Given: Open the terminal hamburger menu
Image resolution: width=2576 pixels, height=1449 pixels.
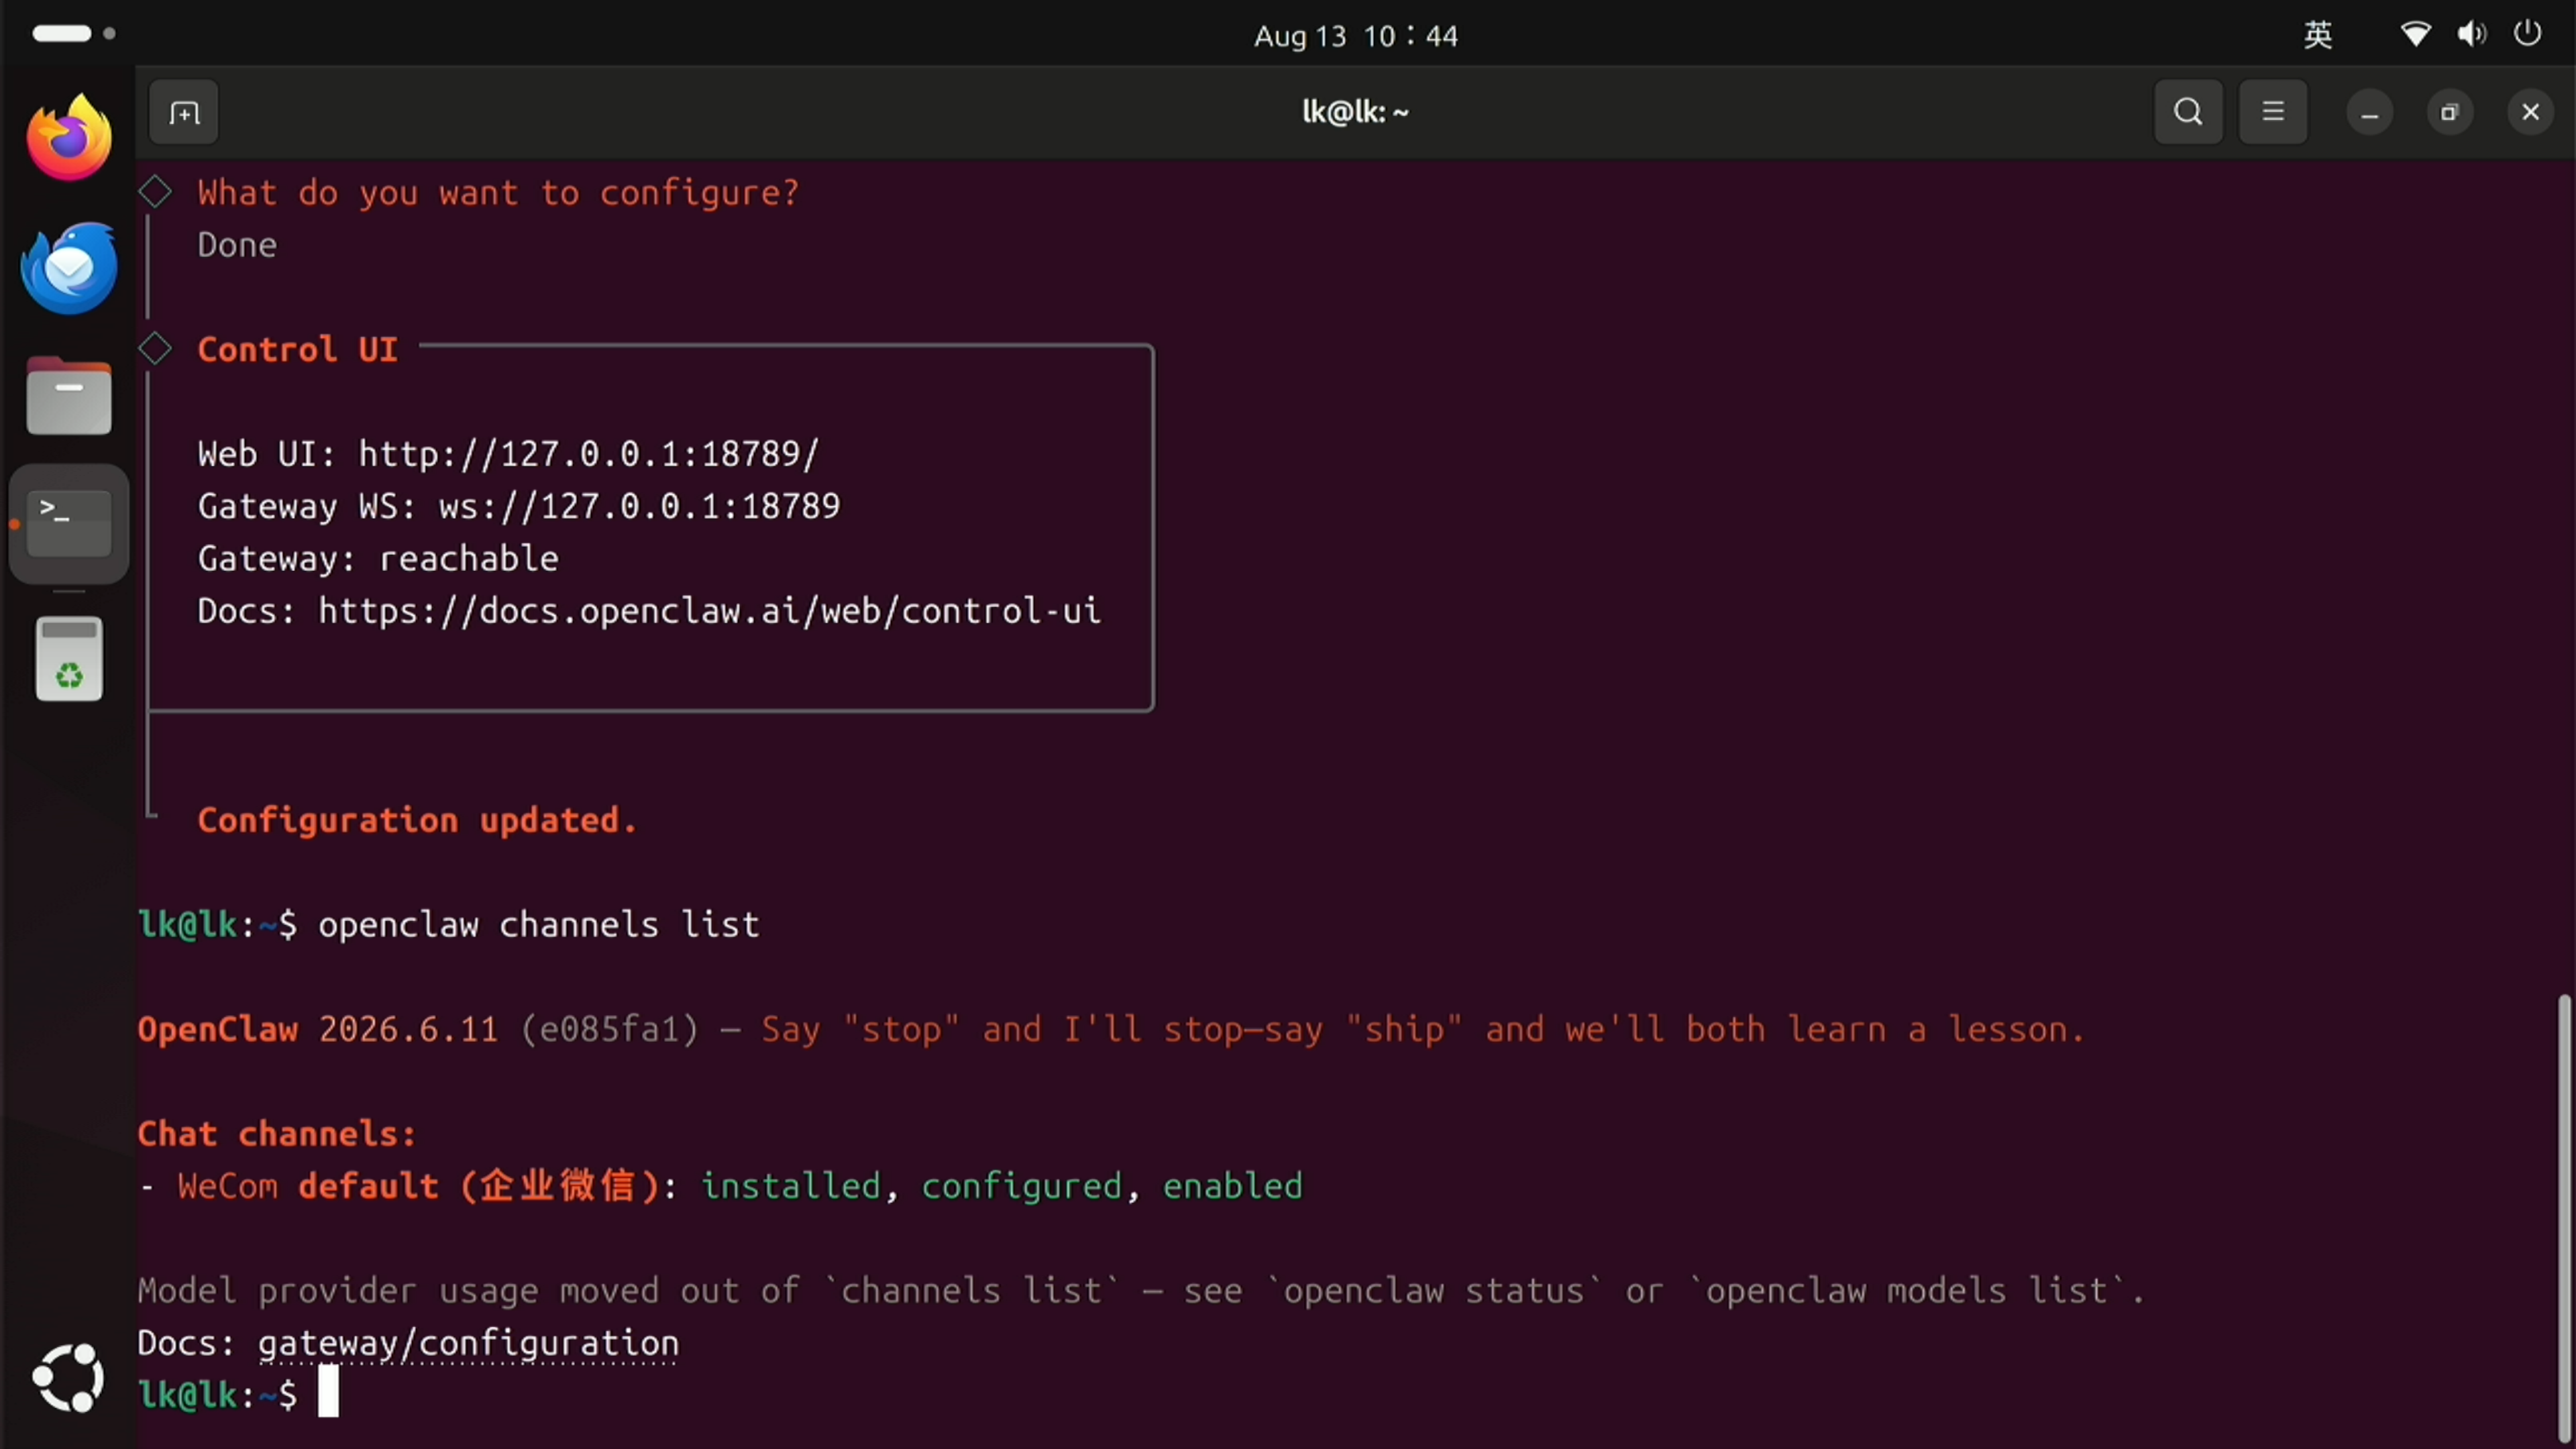Looking at the screenshot, I should pos(2272,112).
